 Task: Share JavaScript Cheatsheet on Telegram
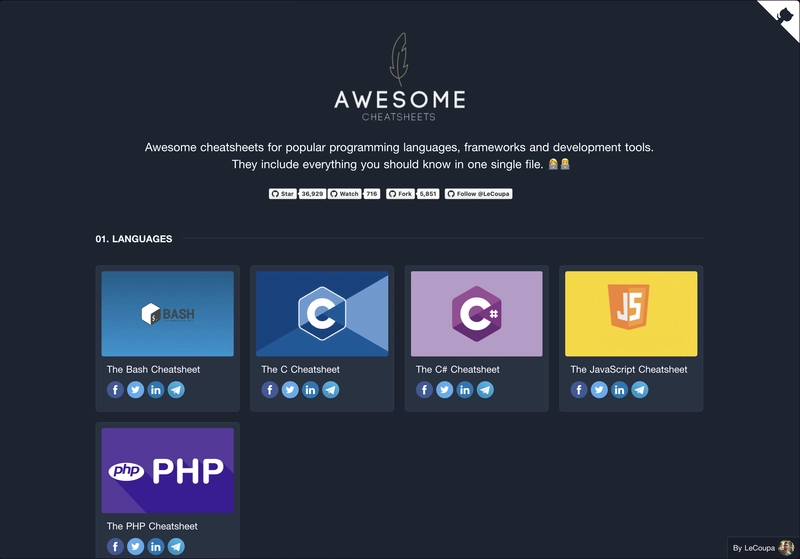[x=640, y=390]
